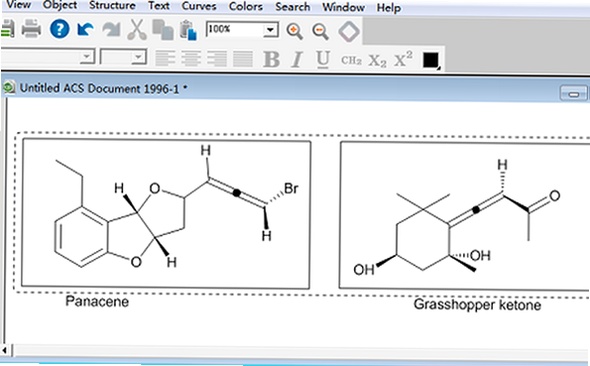
Task: Click the Zoom Out magnifier icon
Action: coord(320,31)
